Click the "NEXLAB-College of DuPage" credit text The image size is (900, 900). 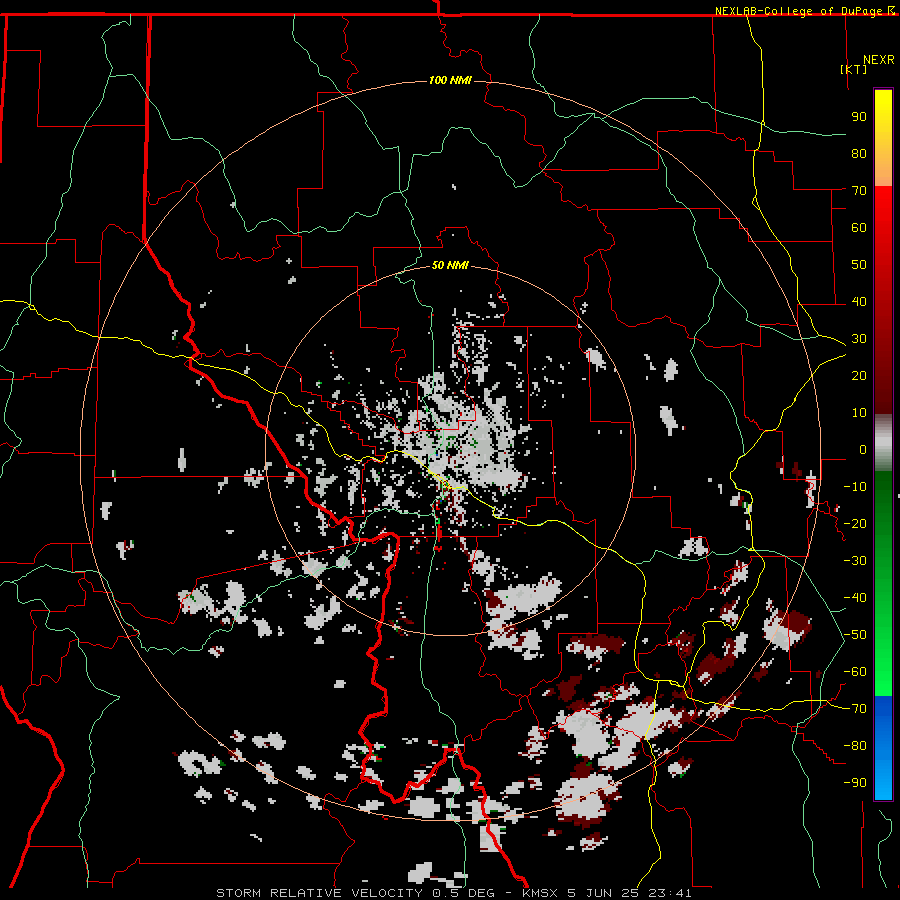pyautogui.click(x=798, y=11)
